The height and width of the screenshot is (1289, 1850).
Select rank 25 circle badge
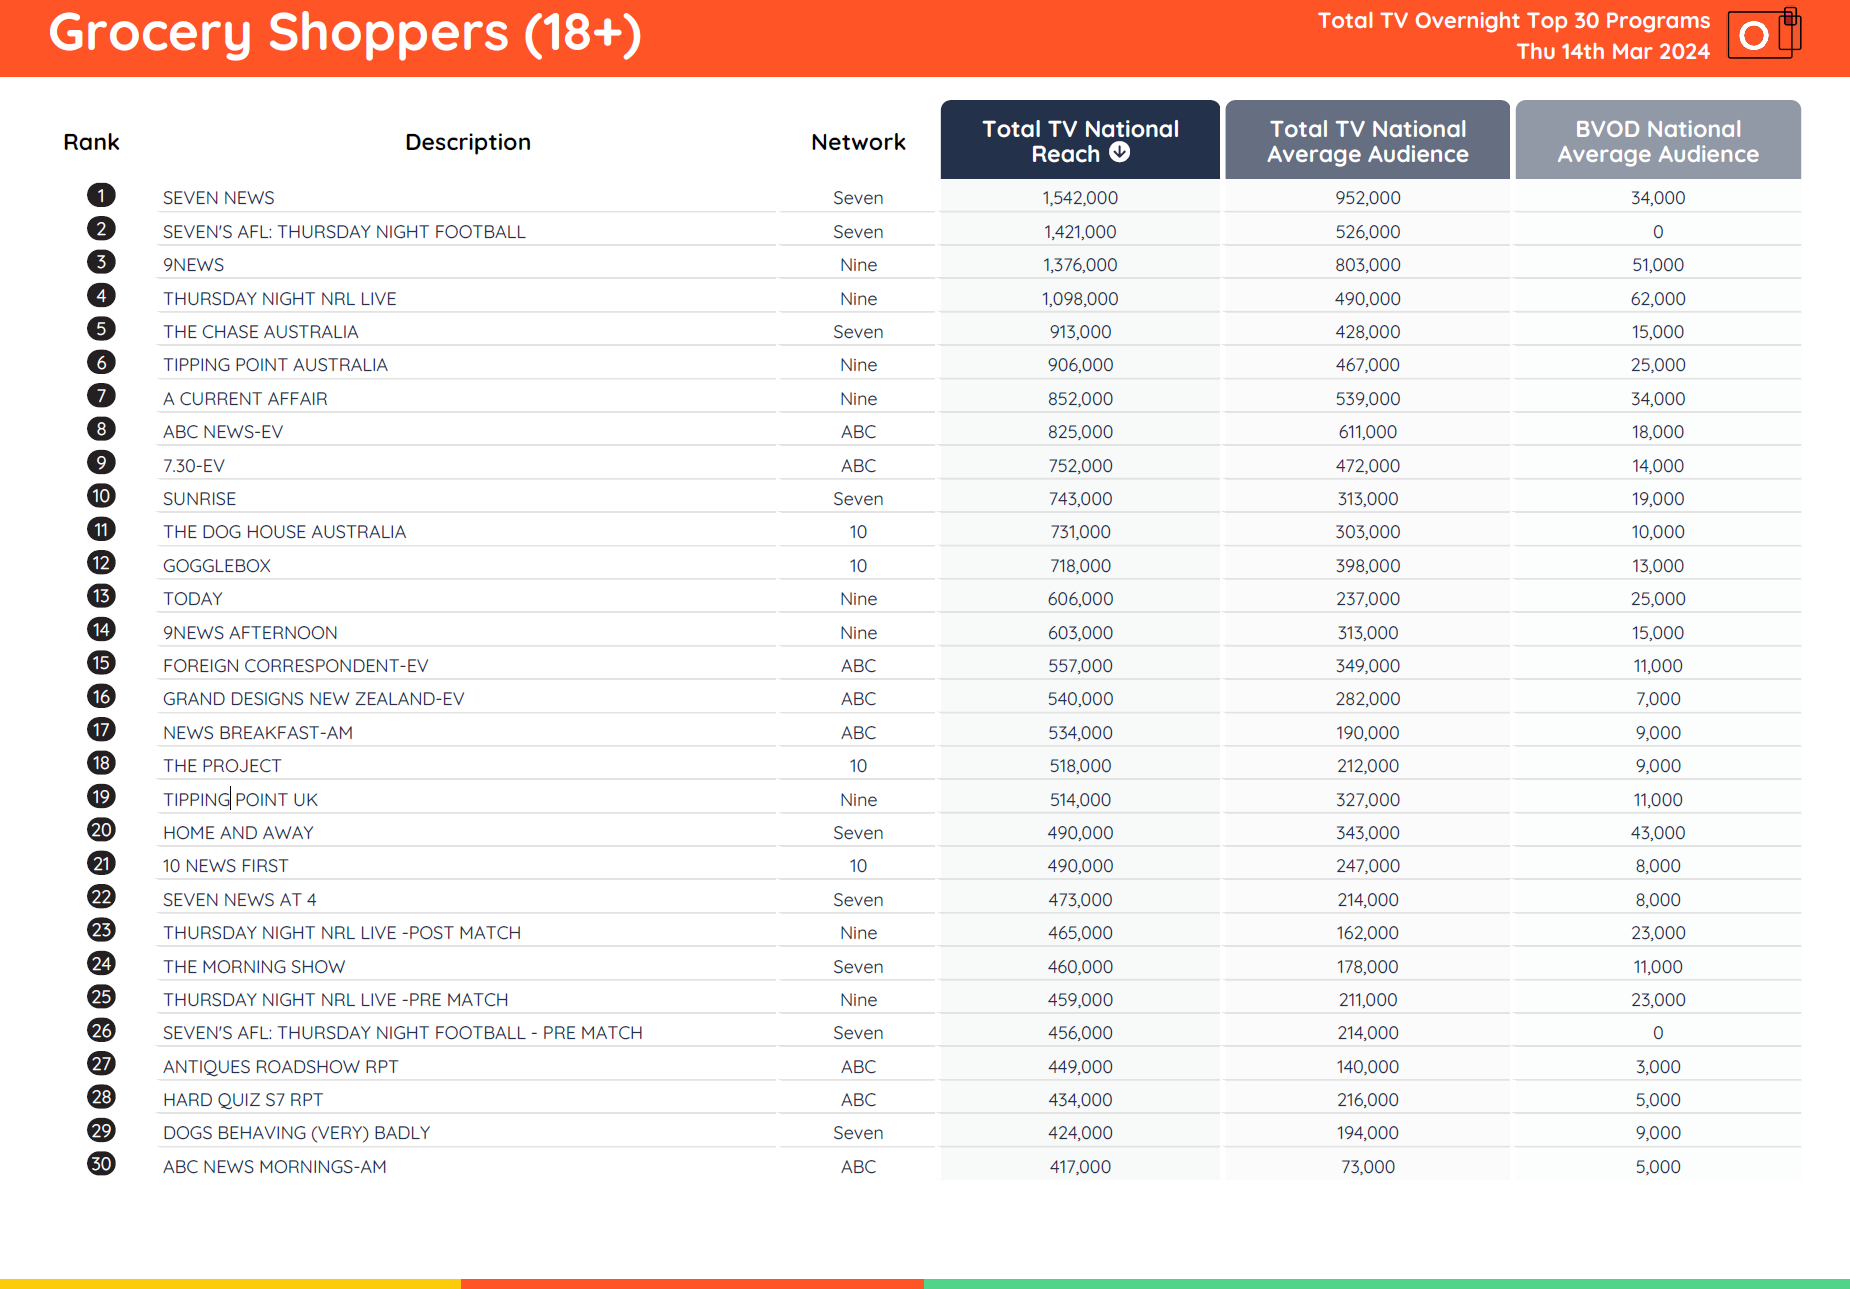click(x=101, y=997)
